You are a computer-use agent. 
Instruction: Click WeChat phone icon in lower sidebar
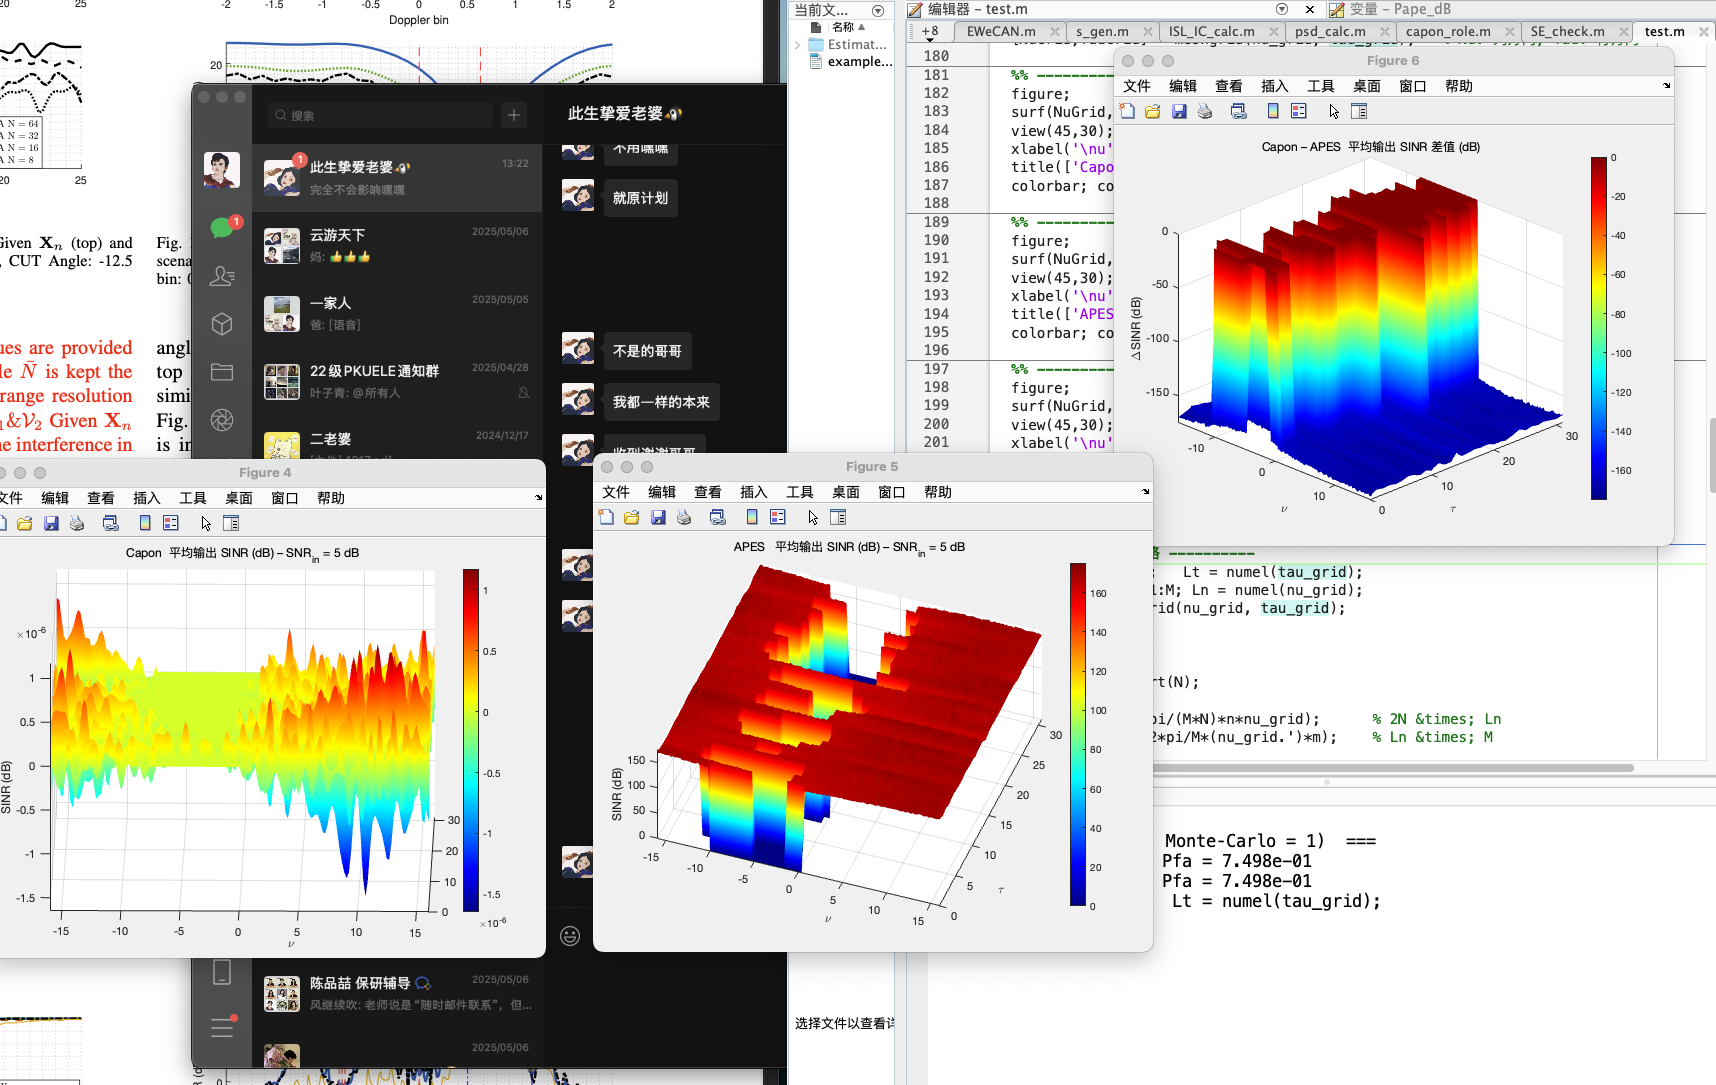[x=222, y=972]
